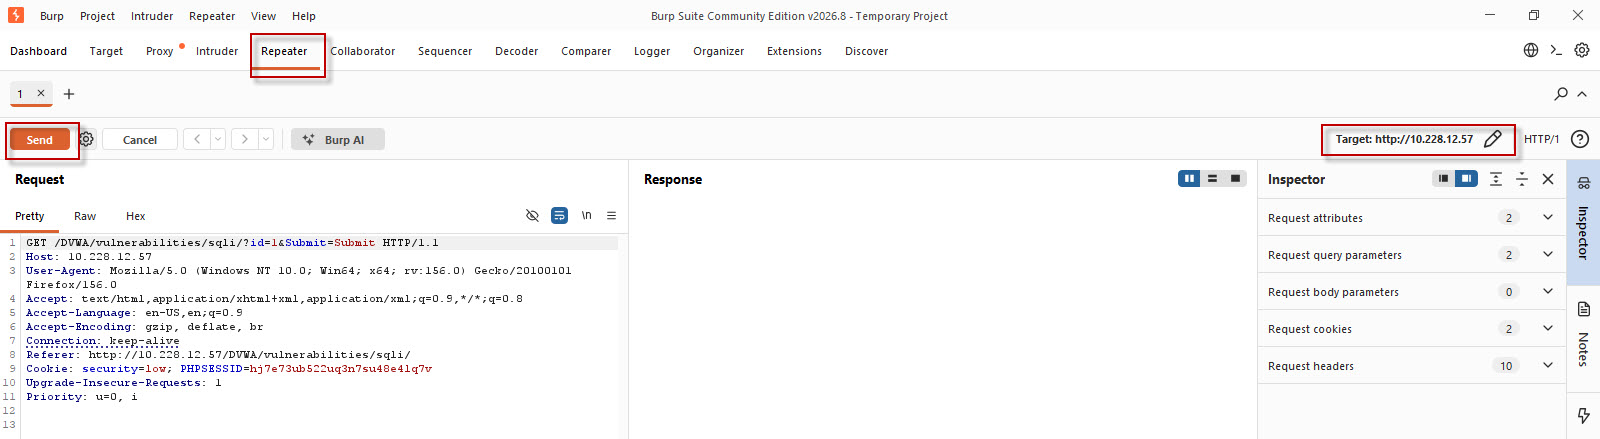
Task: Open the back history dropdown arrow
Action: click(x=218, y=139)
